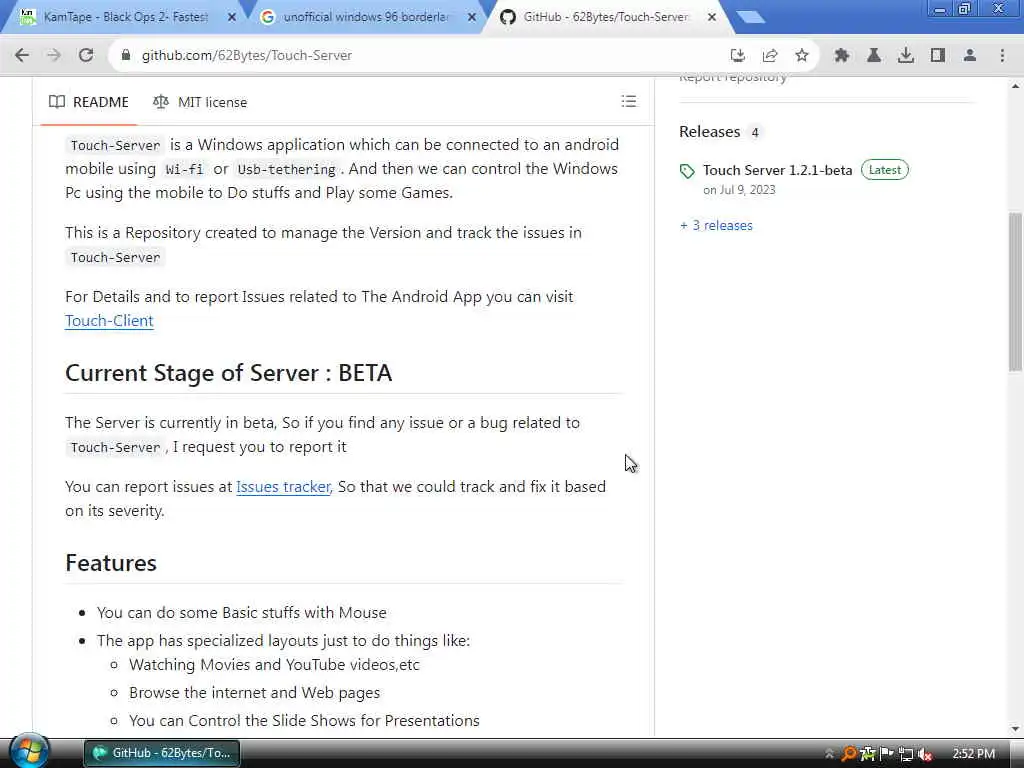Image resolution: width=1024 pixels, height=768 pixels.
Task: Click 'Watching Movies and YouTube videos,etc' item
Action: (274, 665)
